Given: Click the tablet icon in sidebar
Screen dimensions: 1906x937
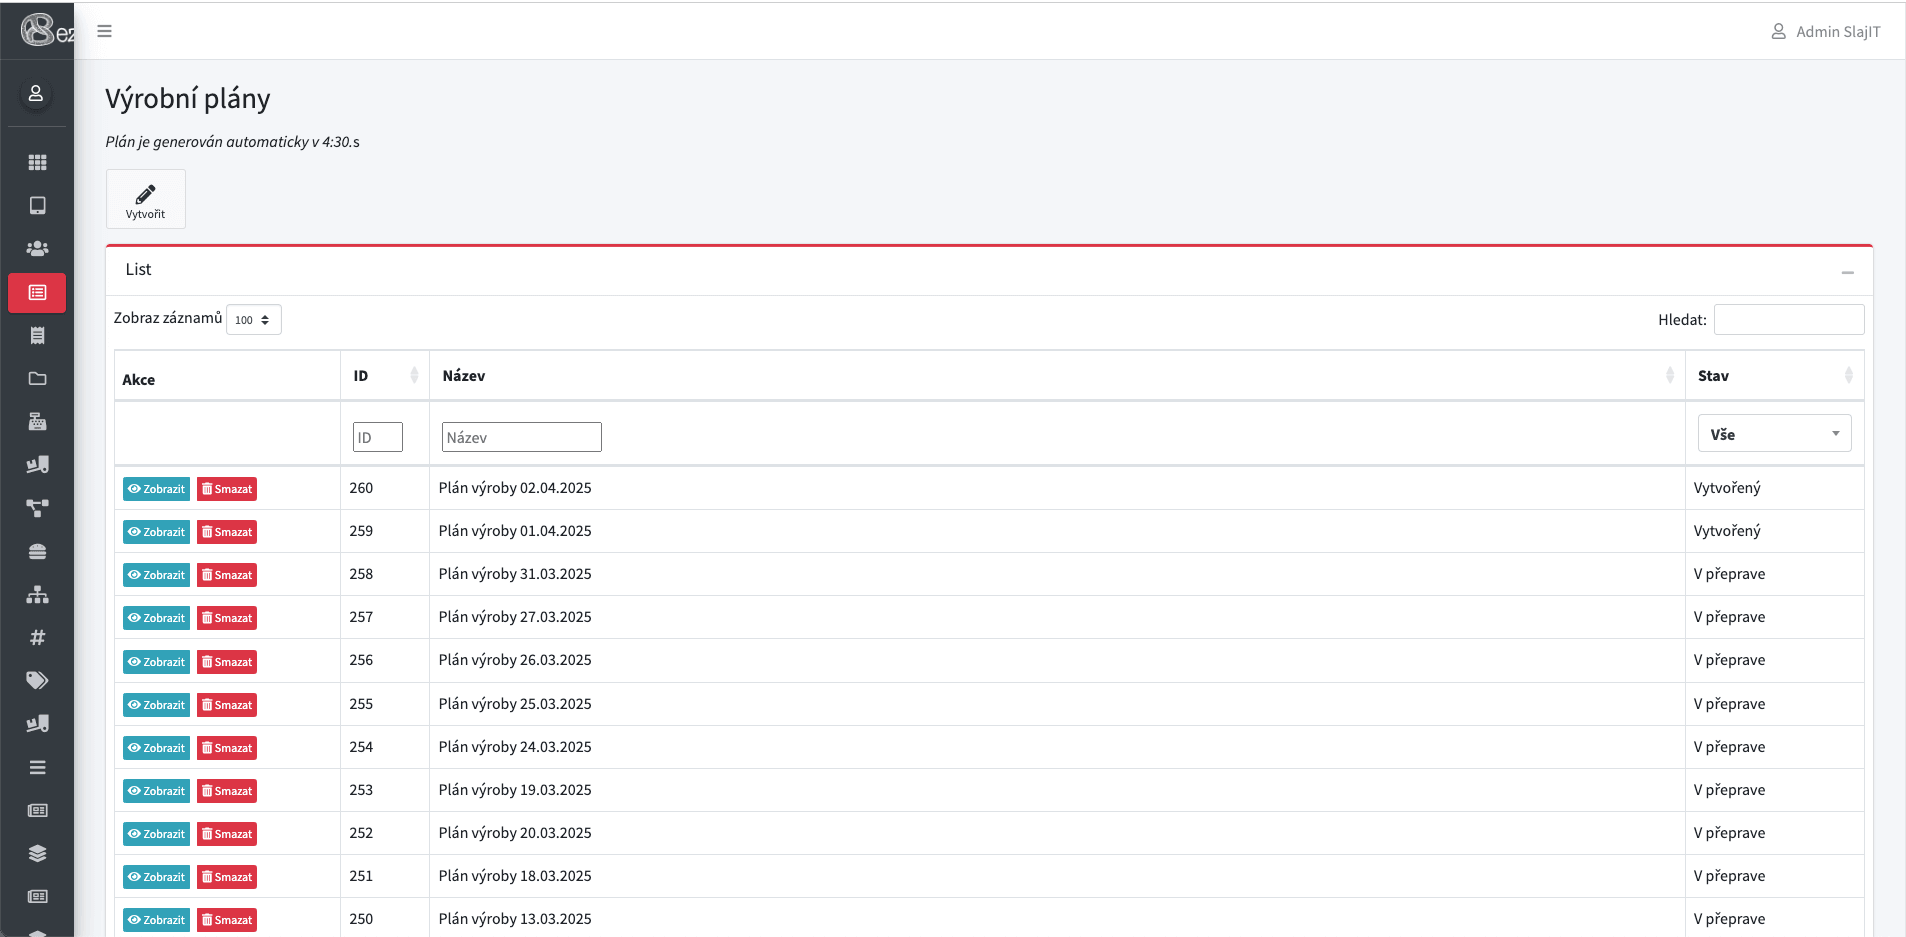Looking at the screenshot, I should click(37, 205).
